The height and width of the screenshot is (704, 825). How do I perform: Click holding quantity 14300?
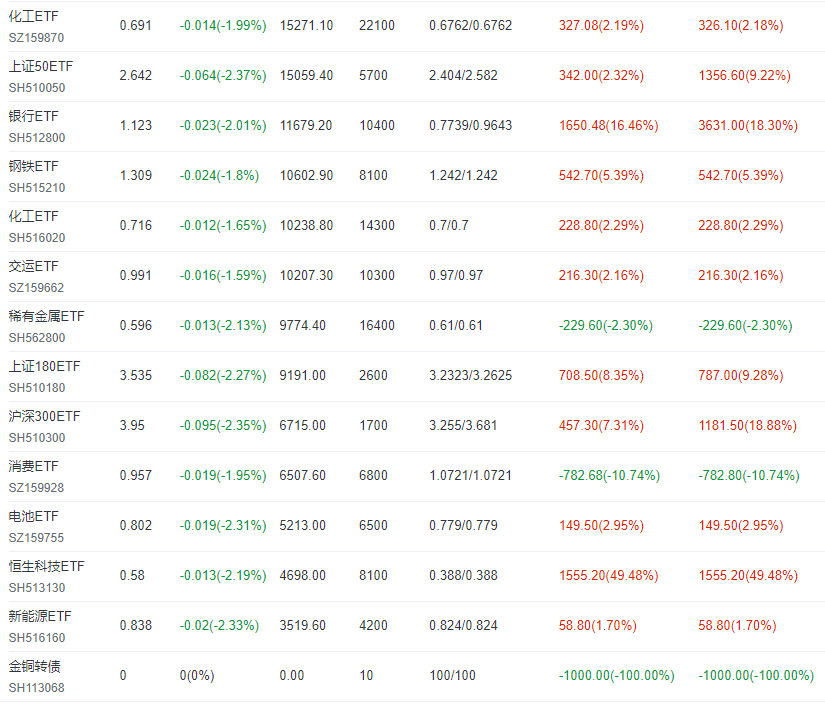377,226
